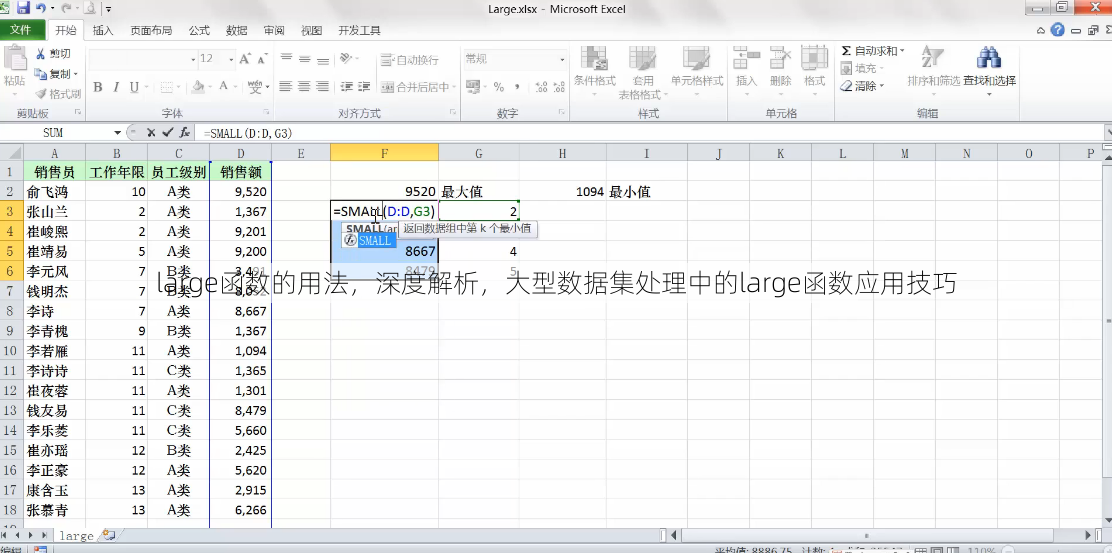
Task: Open the File (文件) tab
Action: (x=21, y=30)
